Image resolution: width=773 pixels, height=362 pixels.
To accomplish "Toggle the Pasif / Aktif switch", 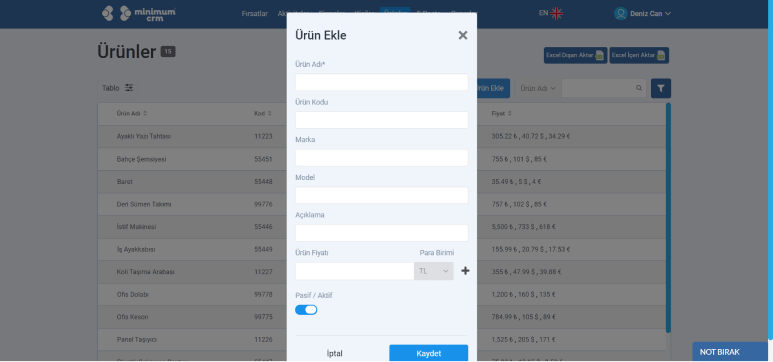I will [x=306, y=310].
